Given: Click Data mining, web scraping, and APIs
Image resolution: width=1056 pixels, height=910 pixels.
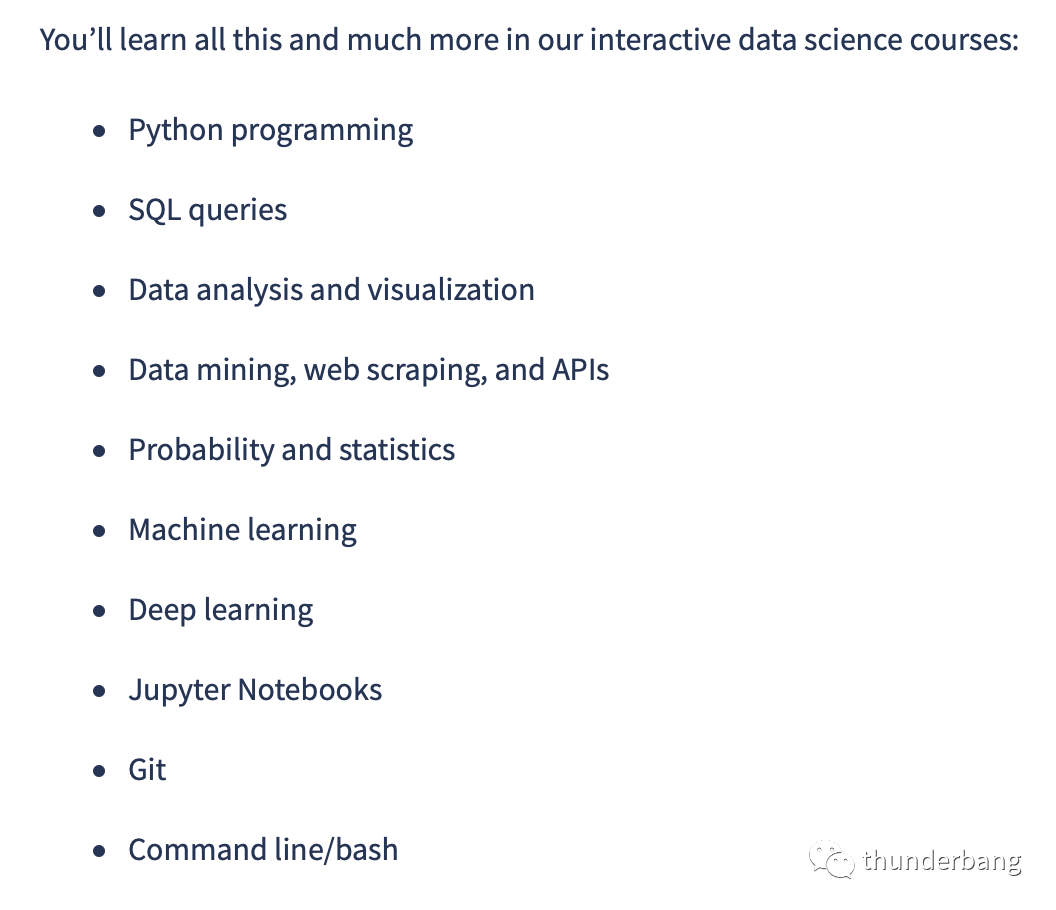Looking at the screenshot, I should [x=368, y=370].
